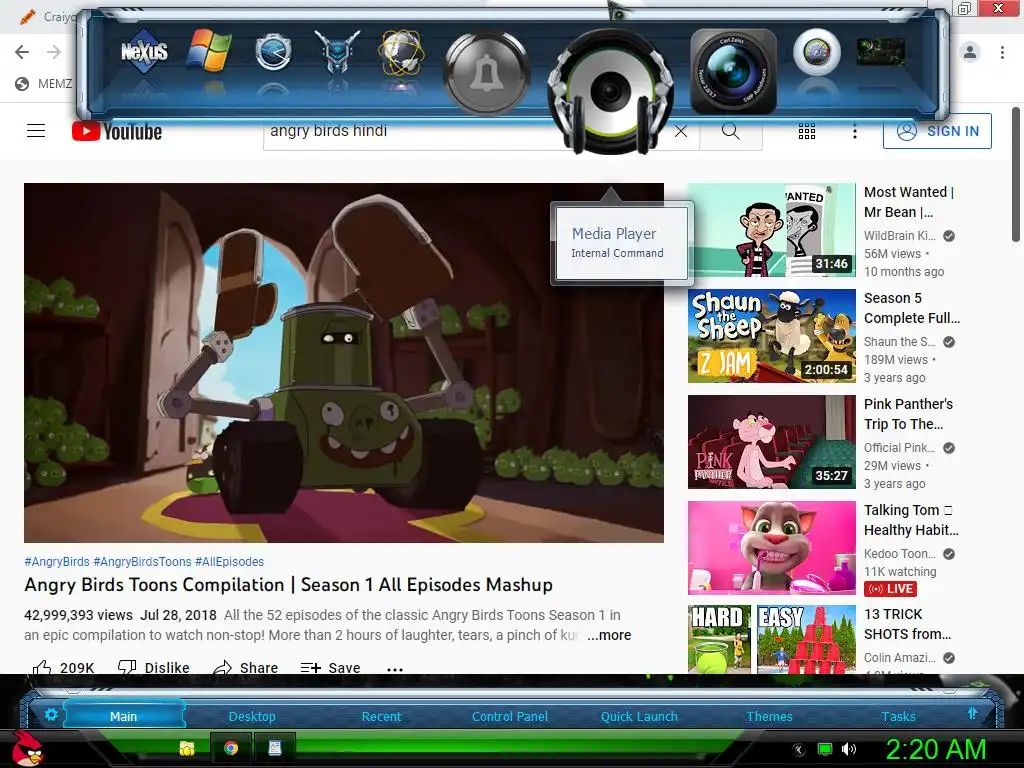
Task: Open the dark green thumbnail dock icon
Action: [880, 52]
